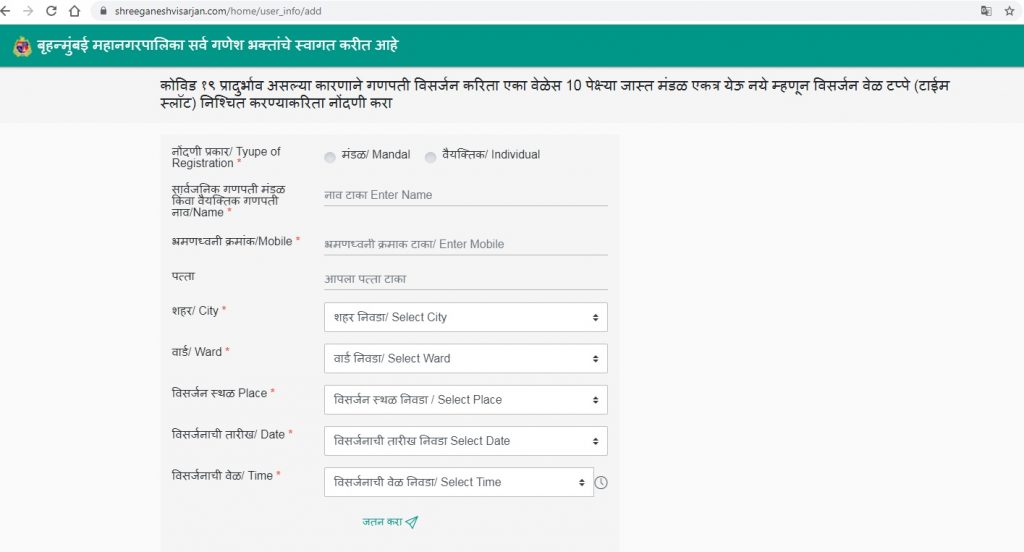Click the Enter Mobile number field

tap(466, 244)
